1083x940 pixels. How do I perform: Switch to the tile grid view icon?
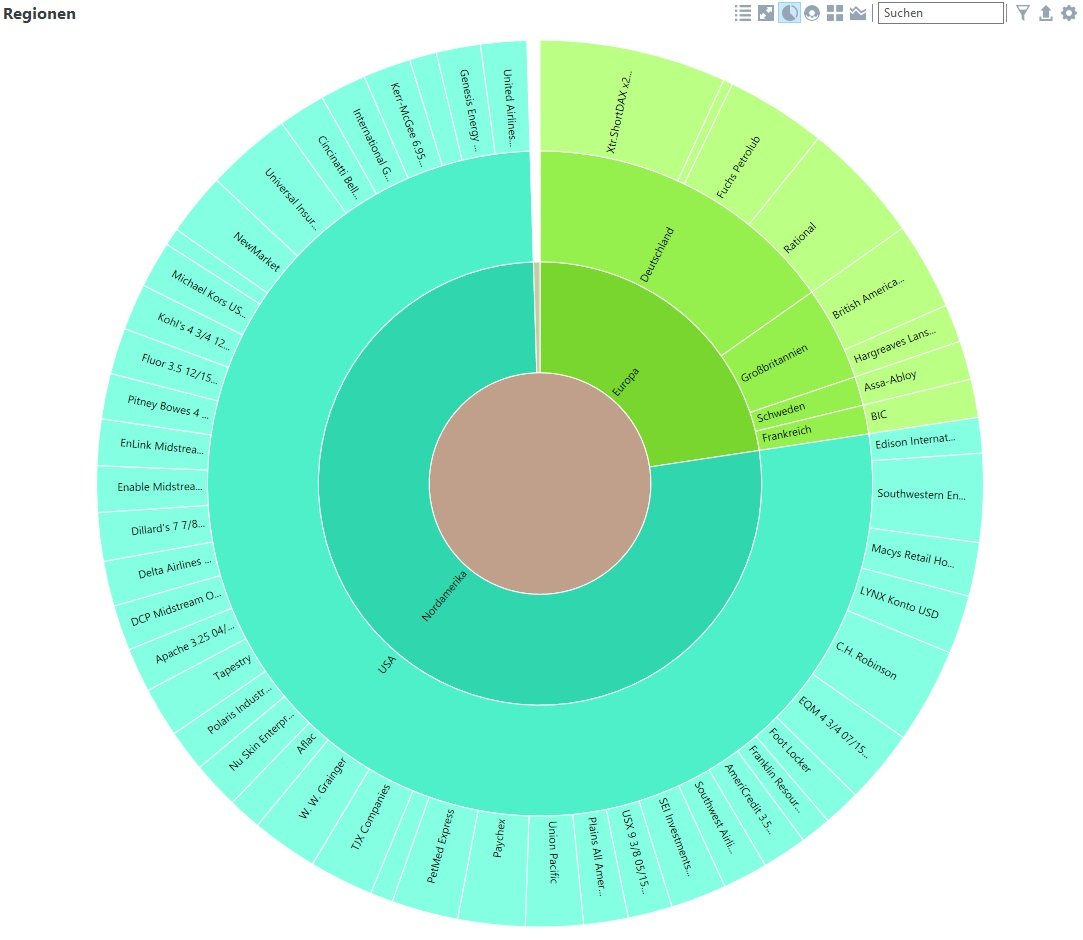(x=835, y=13)
